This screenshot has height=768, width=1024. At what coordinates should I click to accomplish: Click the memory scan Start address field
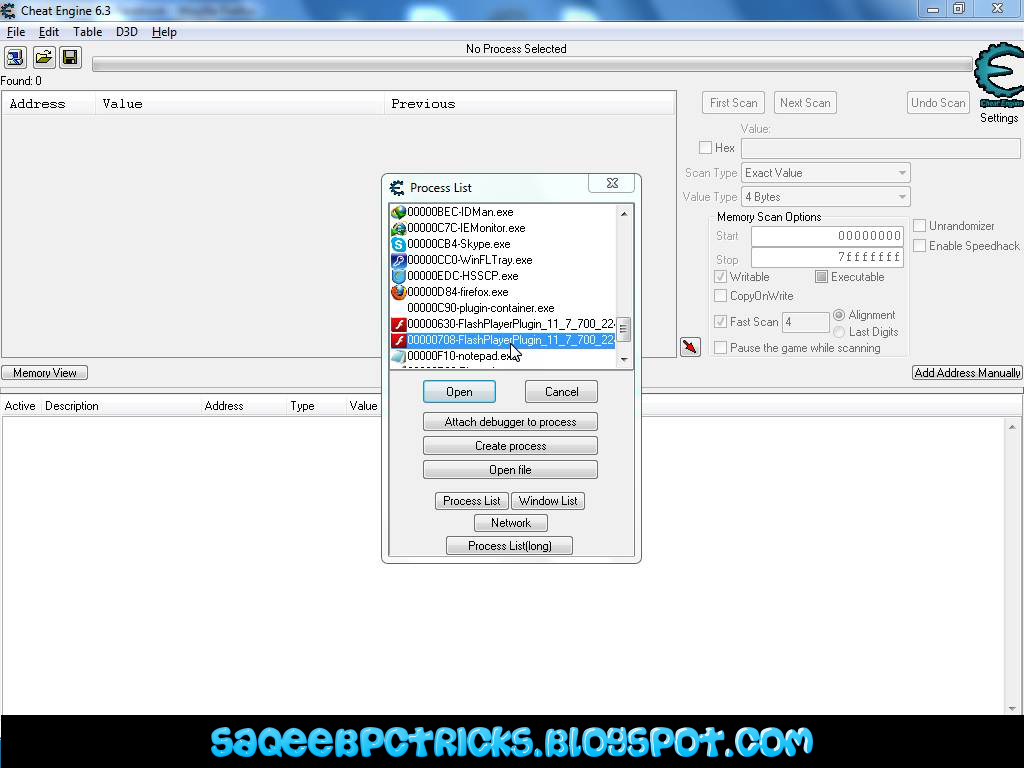pyautogui.click(x=827, y=236)
